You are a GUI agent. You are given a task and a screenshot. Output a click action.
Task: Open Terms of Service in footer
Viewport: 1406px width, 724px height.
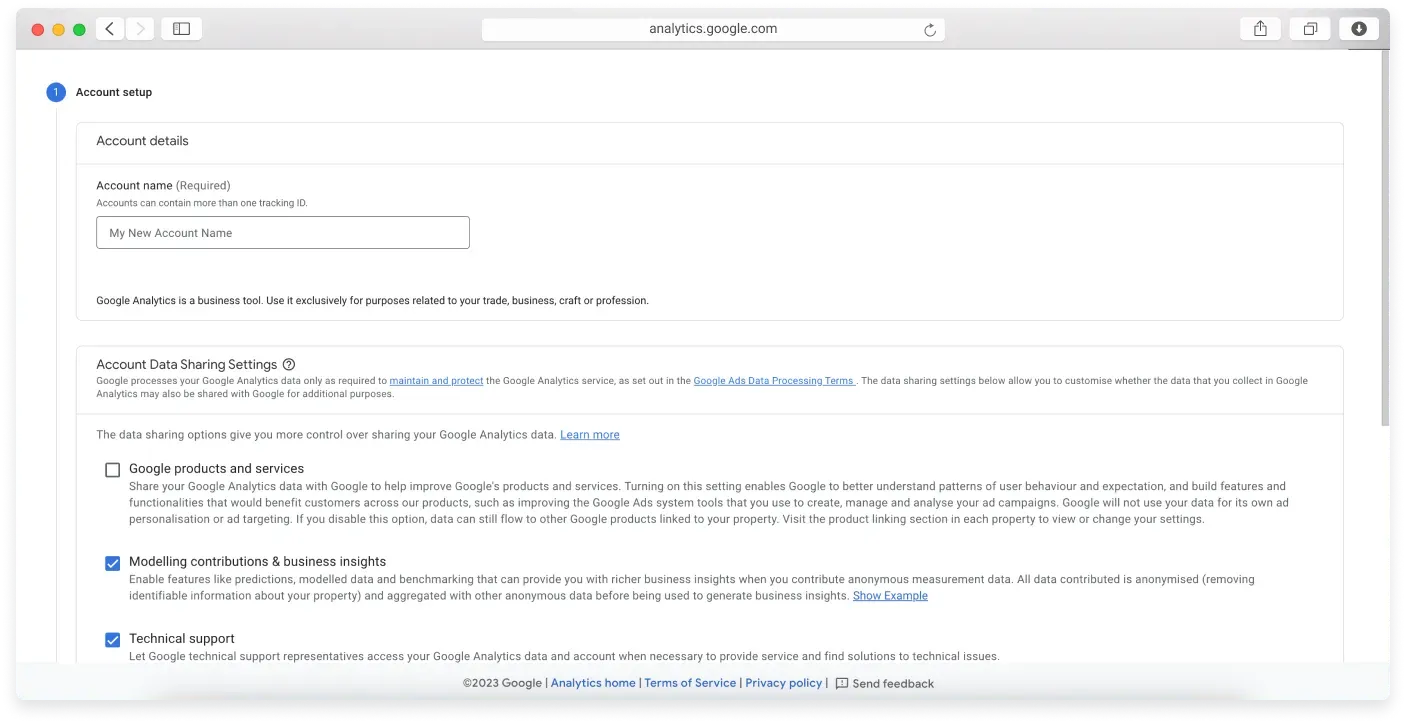pos(690,683)
